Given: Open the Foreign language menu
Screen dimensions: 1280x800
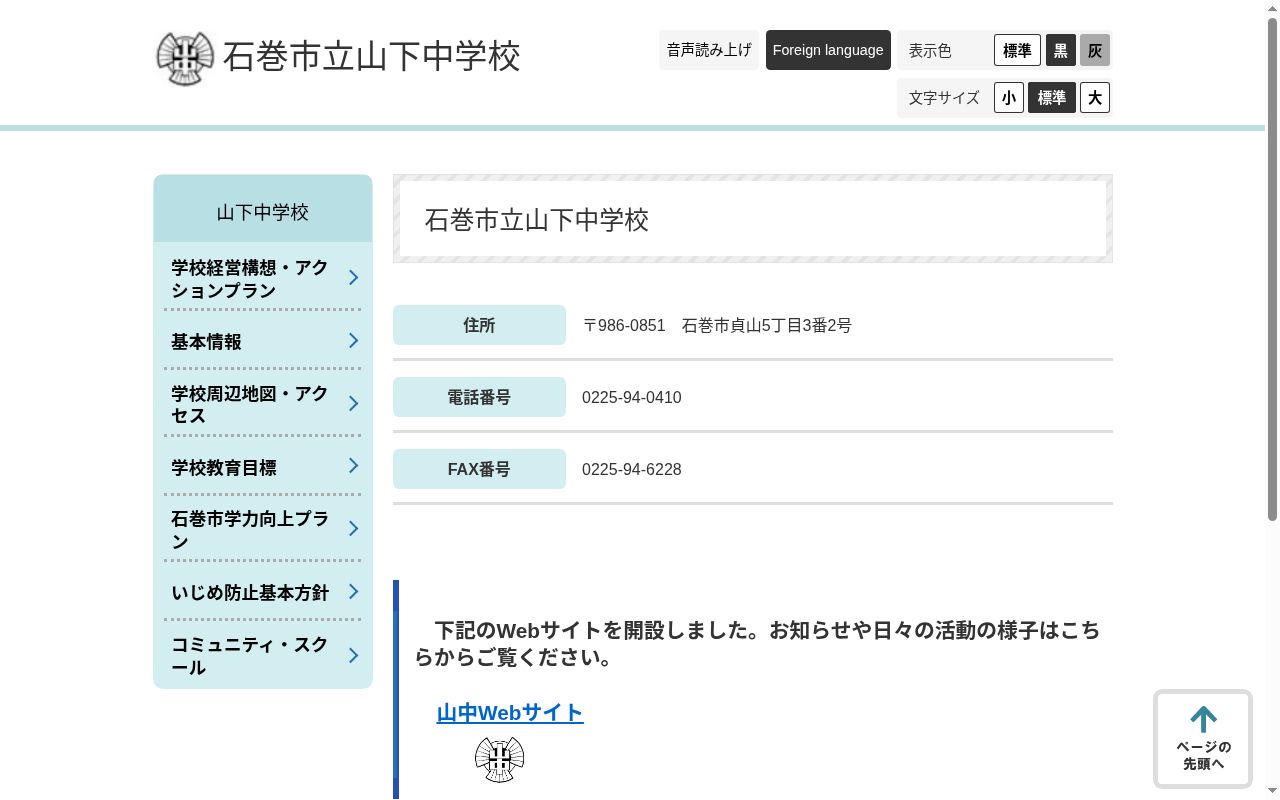Looking at the screenshot, I should pyautogui.click(x=828, y=50).
